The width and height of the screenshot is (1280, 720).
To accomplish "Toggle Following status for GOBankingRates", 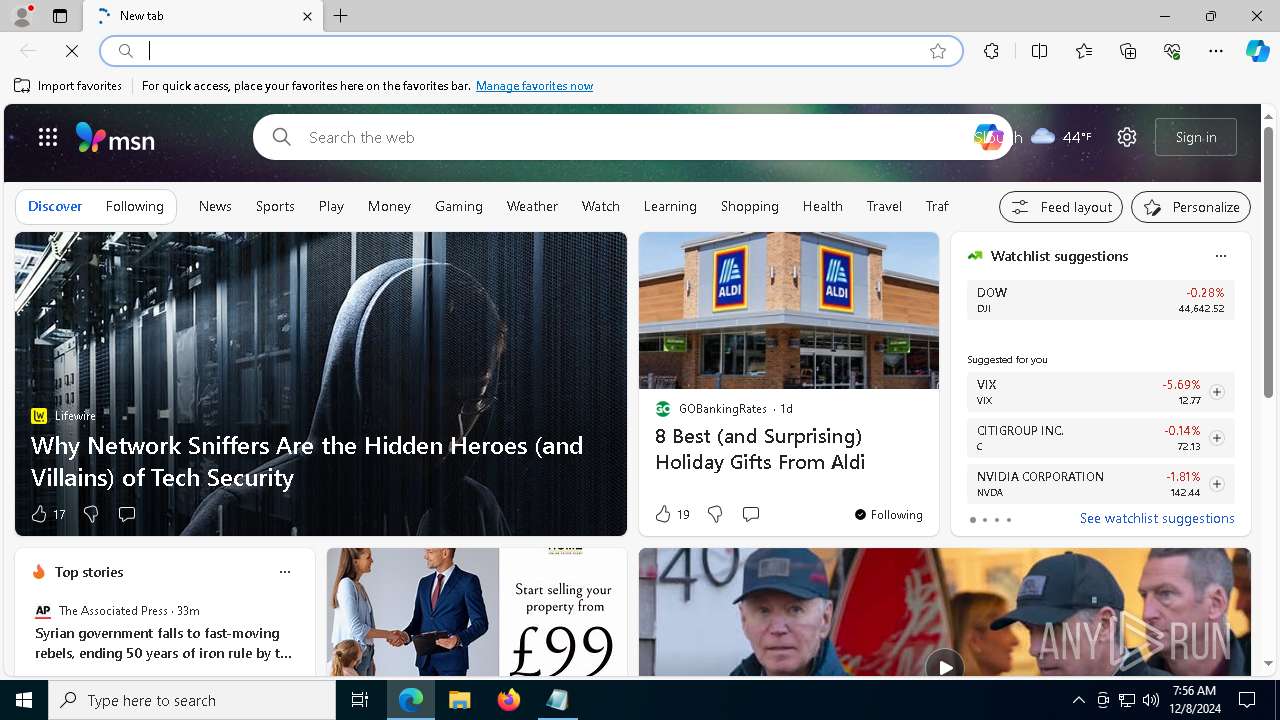I will pyautogui.click(x=889, y=515).
